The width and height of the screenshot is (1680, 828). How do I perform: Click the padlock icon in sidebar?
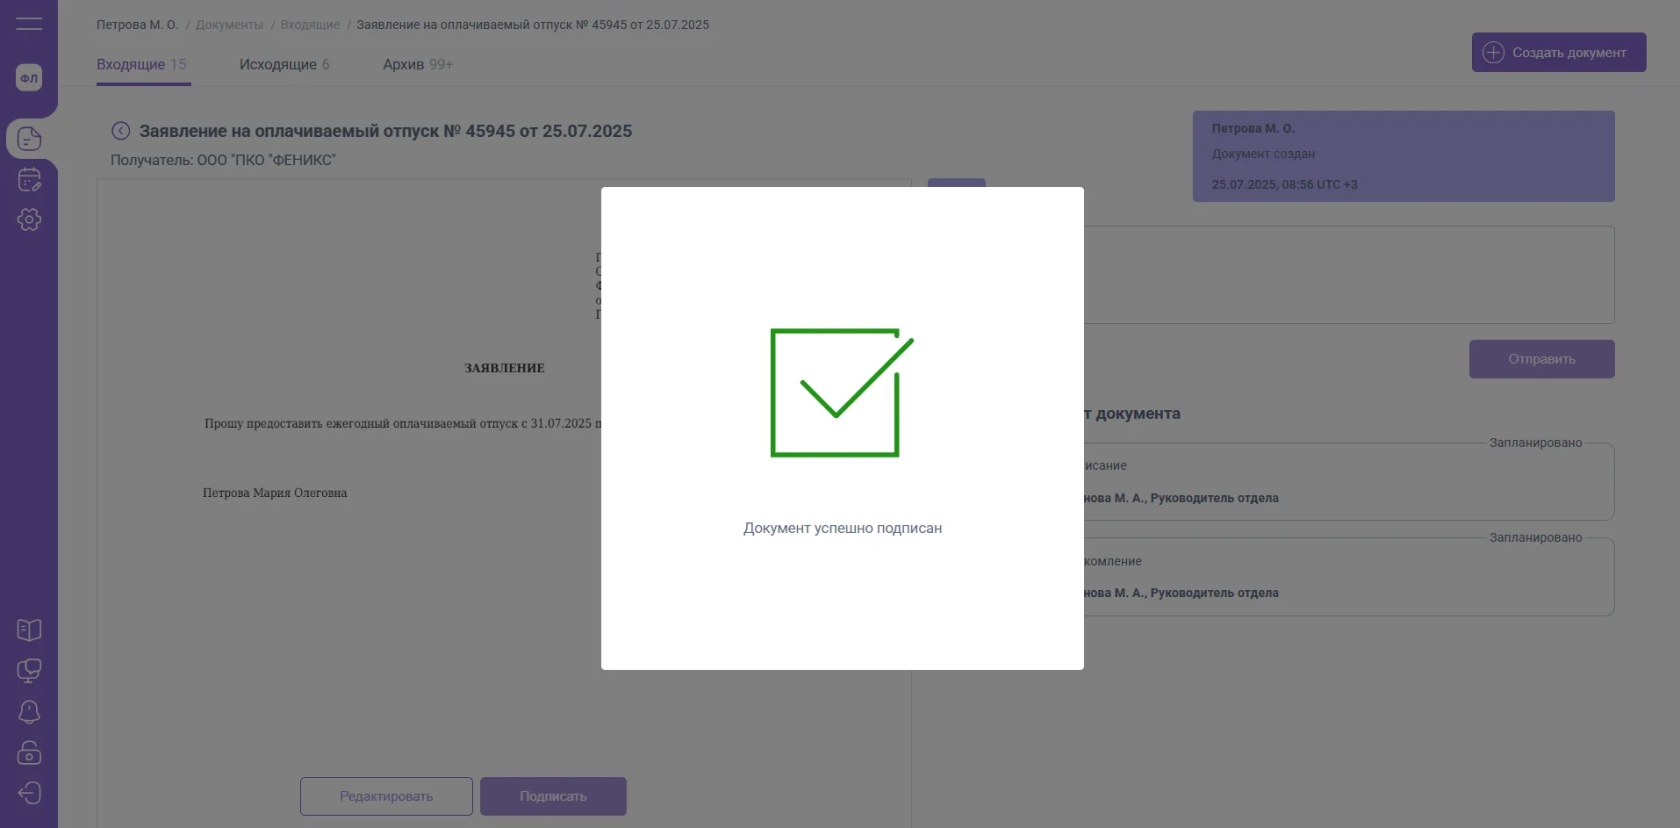pyautogui.click(x=29, y=752)
